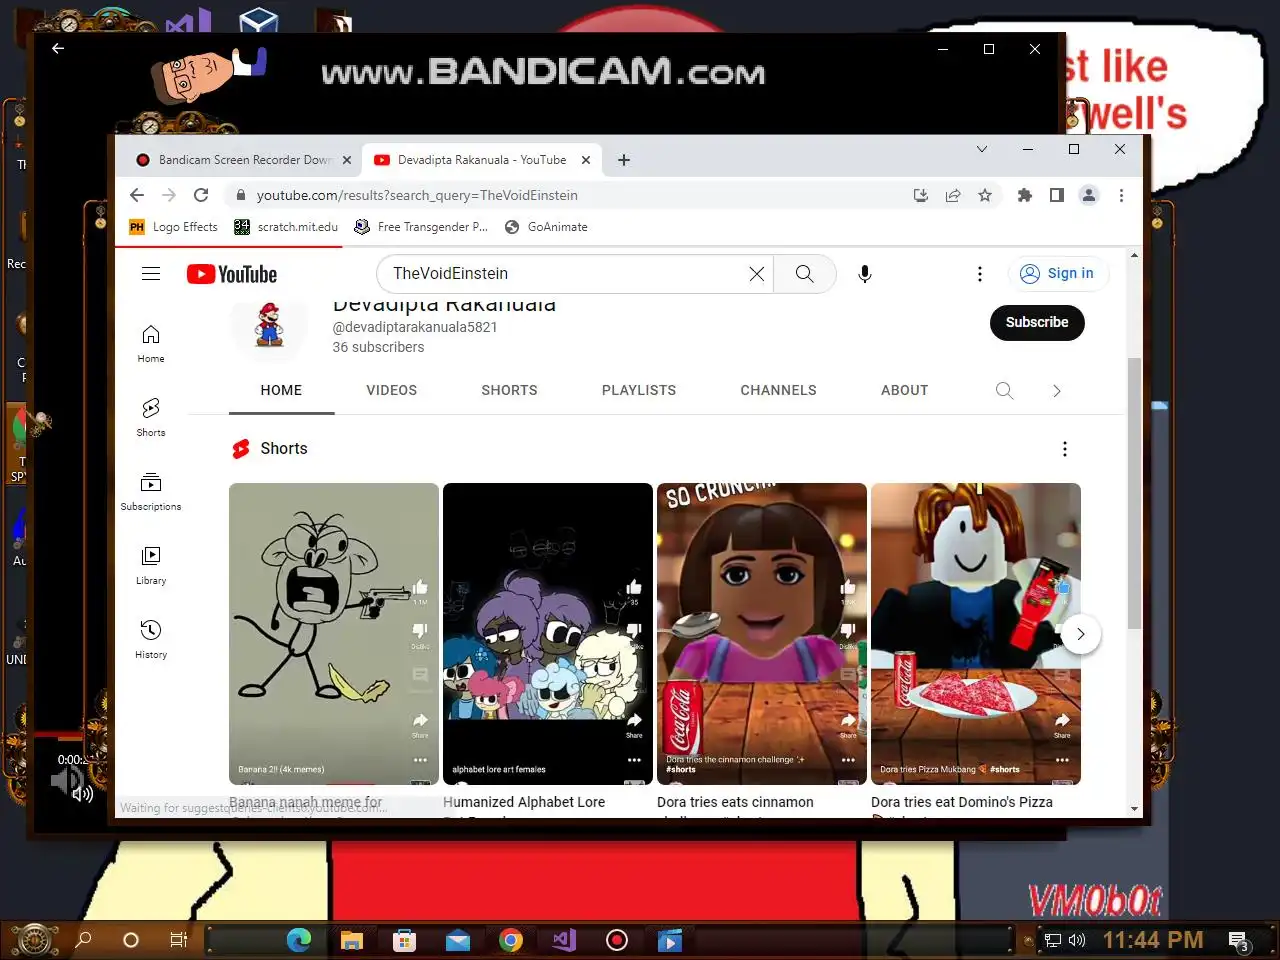1280x960 pixels.
Task: Open Windows taskbar search
Action: 84,940
